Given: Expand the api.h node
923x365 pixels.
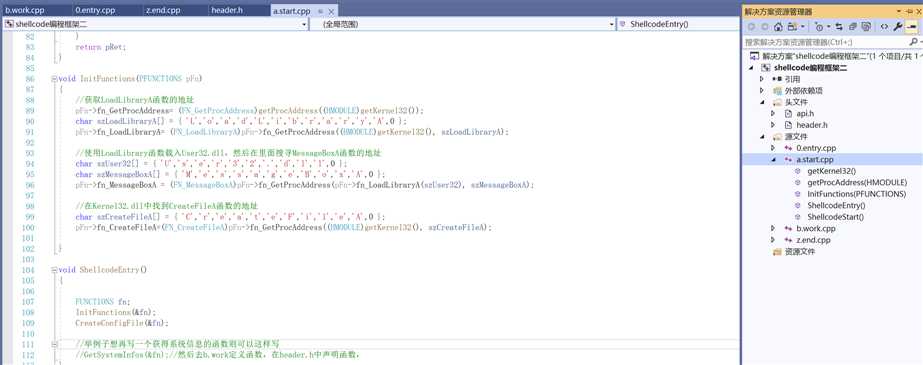Looking at the screenshot, I should [x=773, y=114].
